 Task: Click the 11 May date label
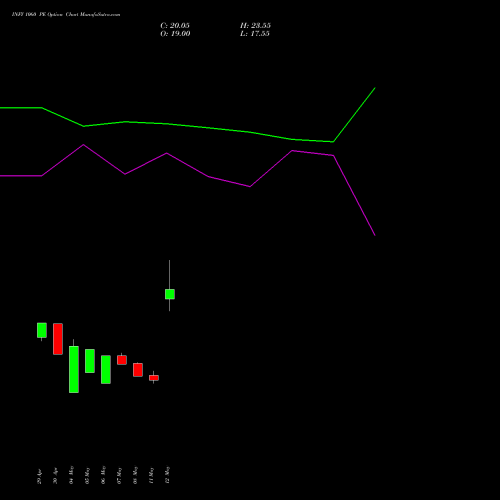pyautogui.click(x=151, y=476)
